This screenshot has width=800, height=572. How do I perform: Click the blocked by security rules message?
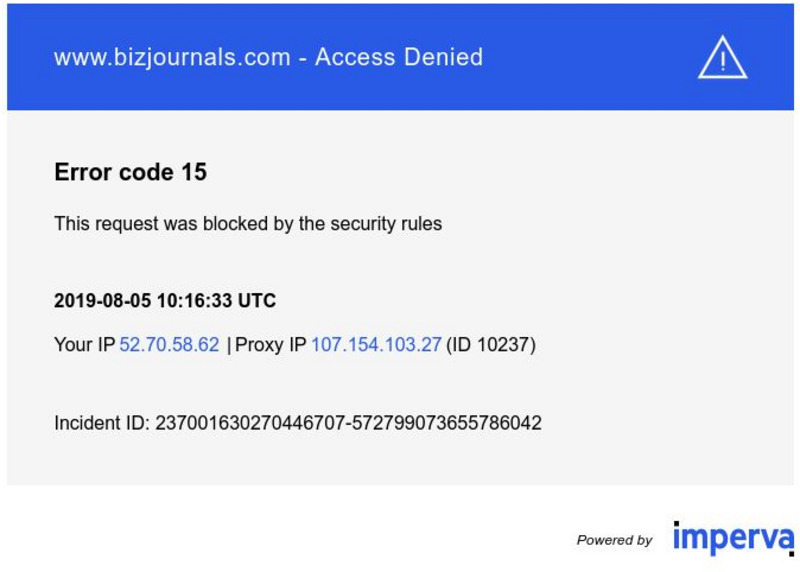point(248,223)
